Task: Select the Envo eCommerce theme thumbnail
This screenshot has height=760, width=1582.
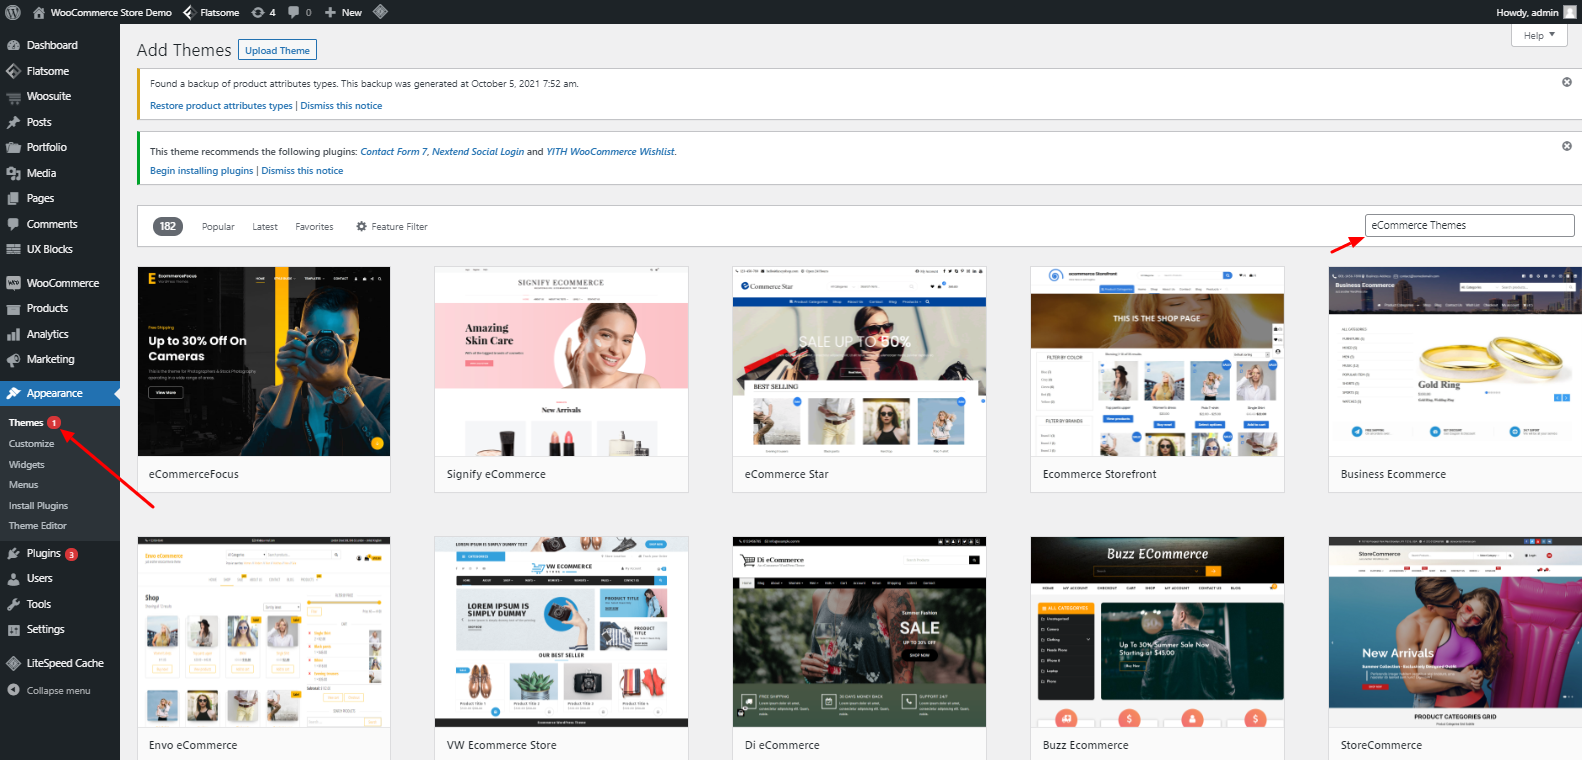Action: click(x=264, y=632)
